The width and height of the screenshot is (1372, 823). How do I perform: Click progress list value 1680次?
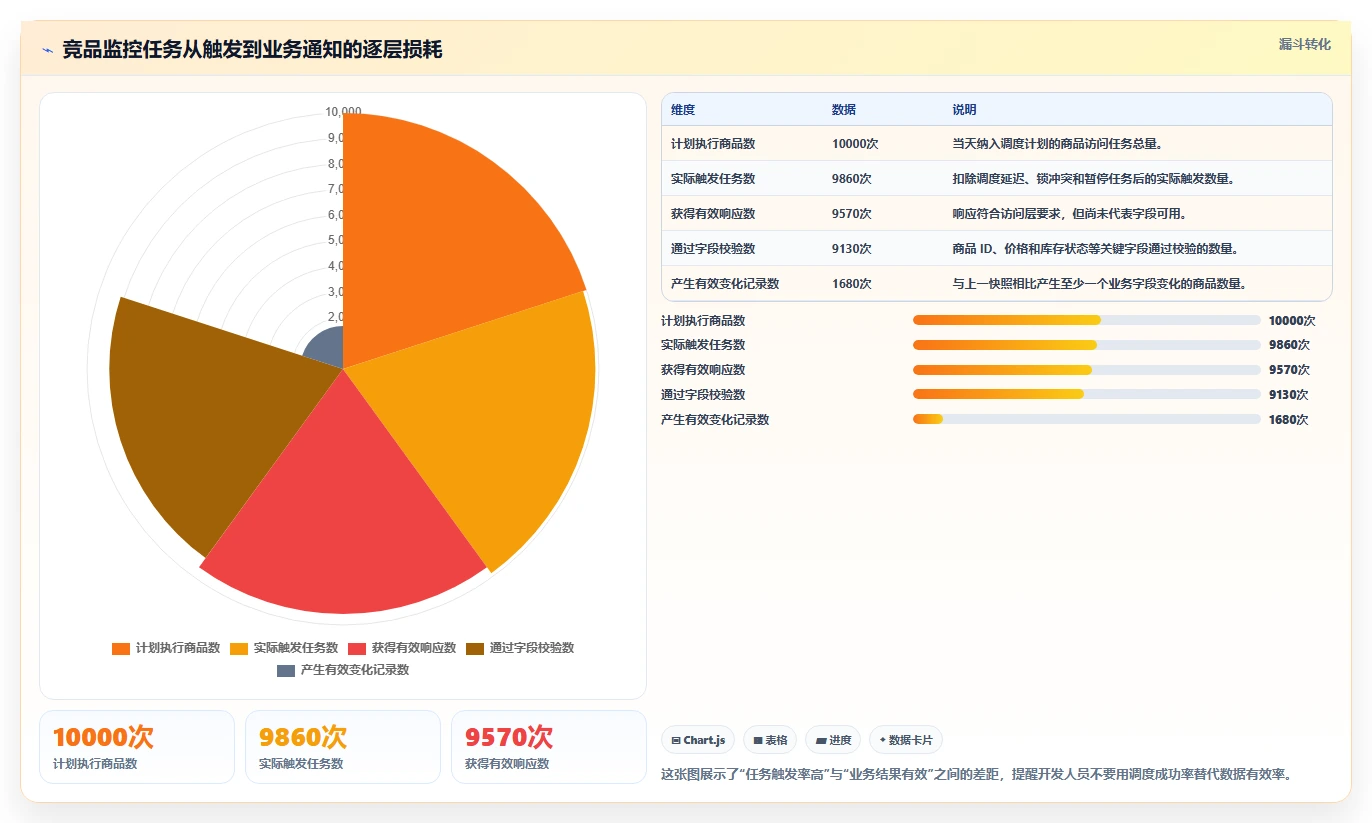(x=1289, y=420)
